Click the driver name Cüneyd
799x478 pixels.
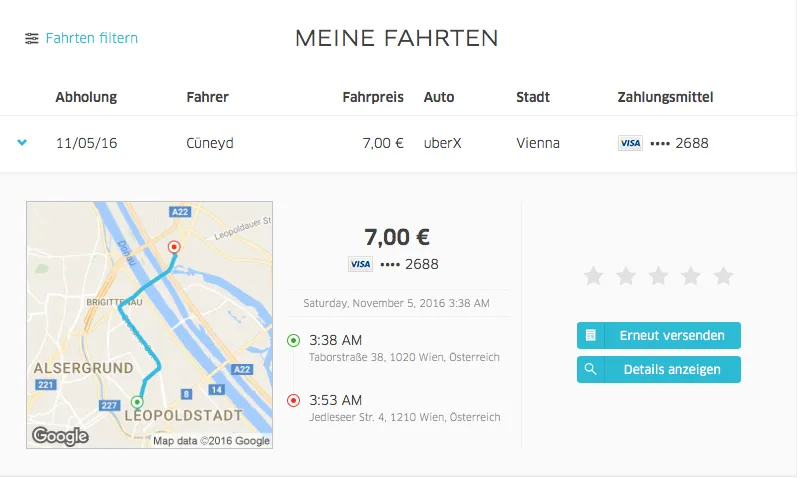pos(210,143)
